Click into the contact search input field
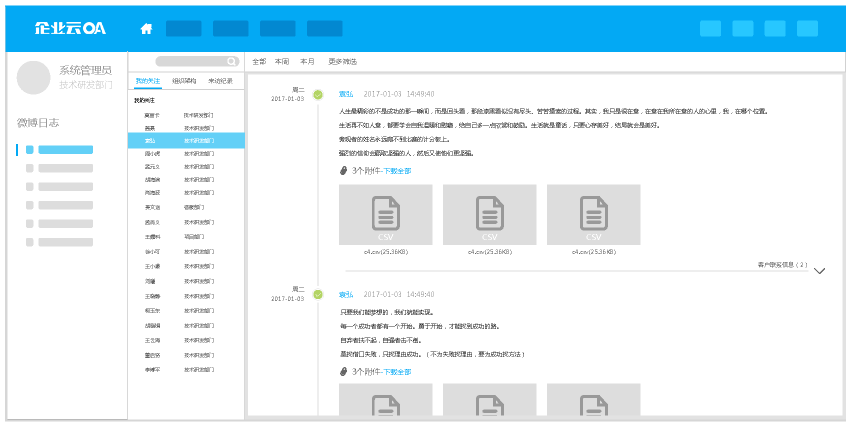 (x=190, y=61)
